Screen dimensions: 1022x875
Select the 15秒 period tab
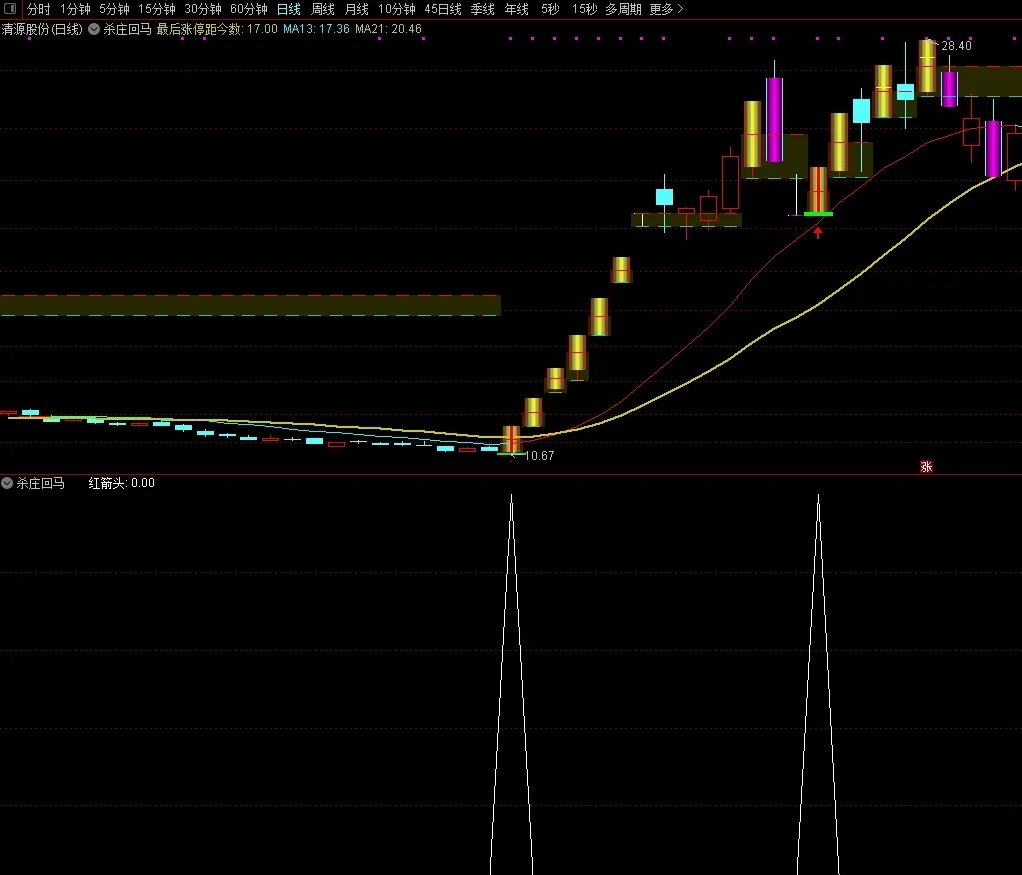(584, 9)
